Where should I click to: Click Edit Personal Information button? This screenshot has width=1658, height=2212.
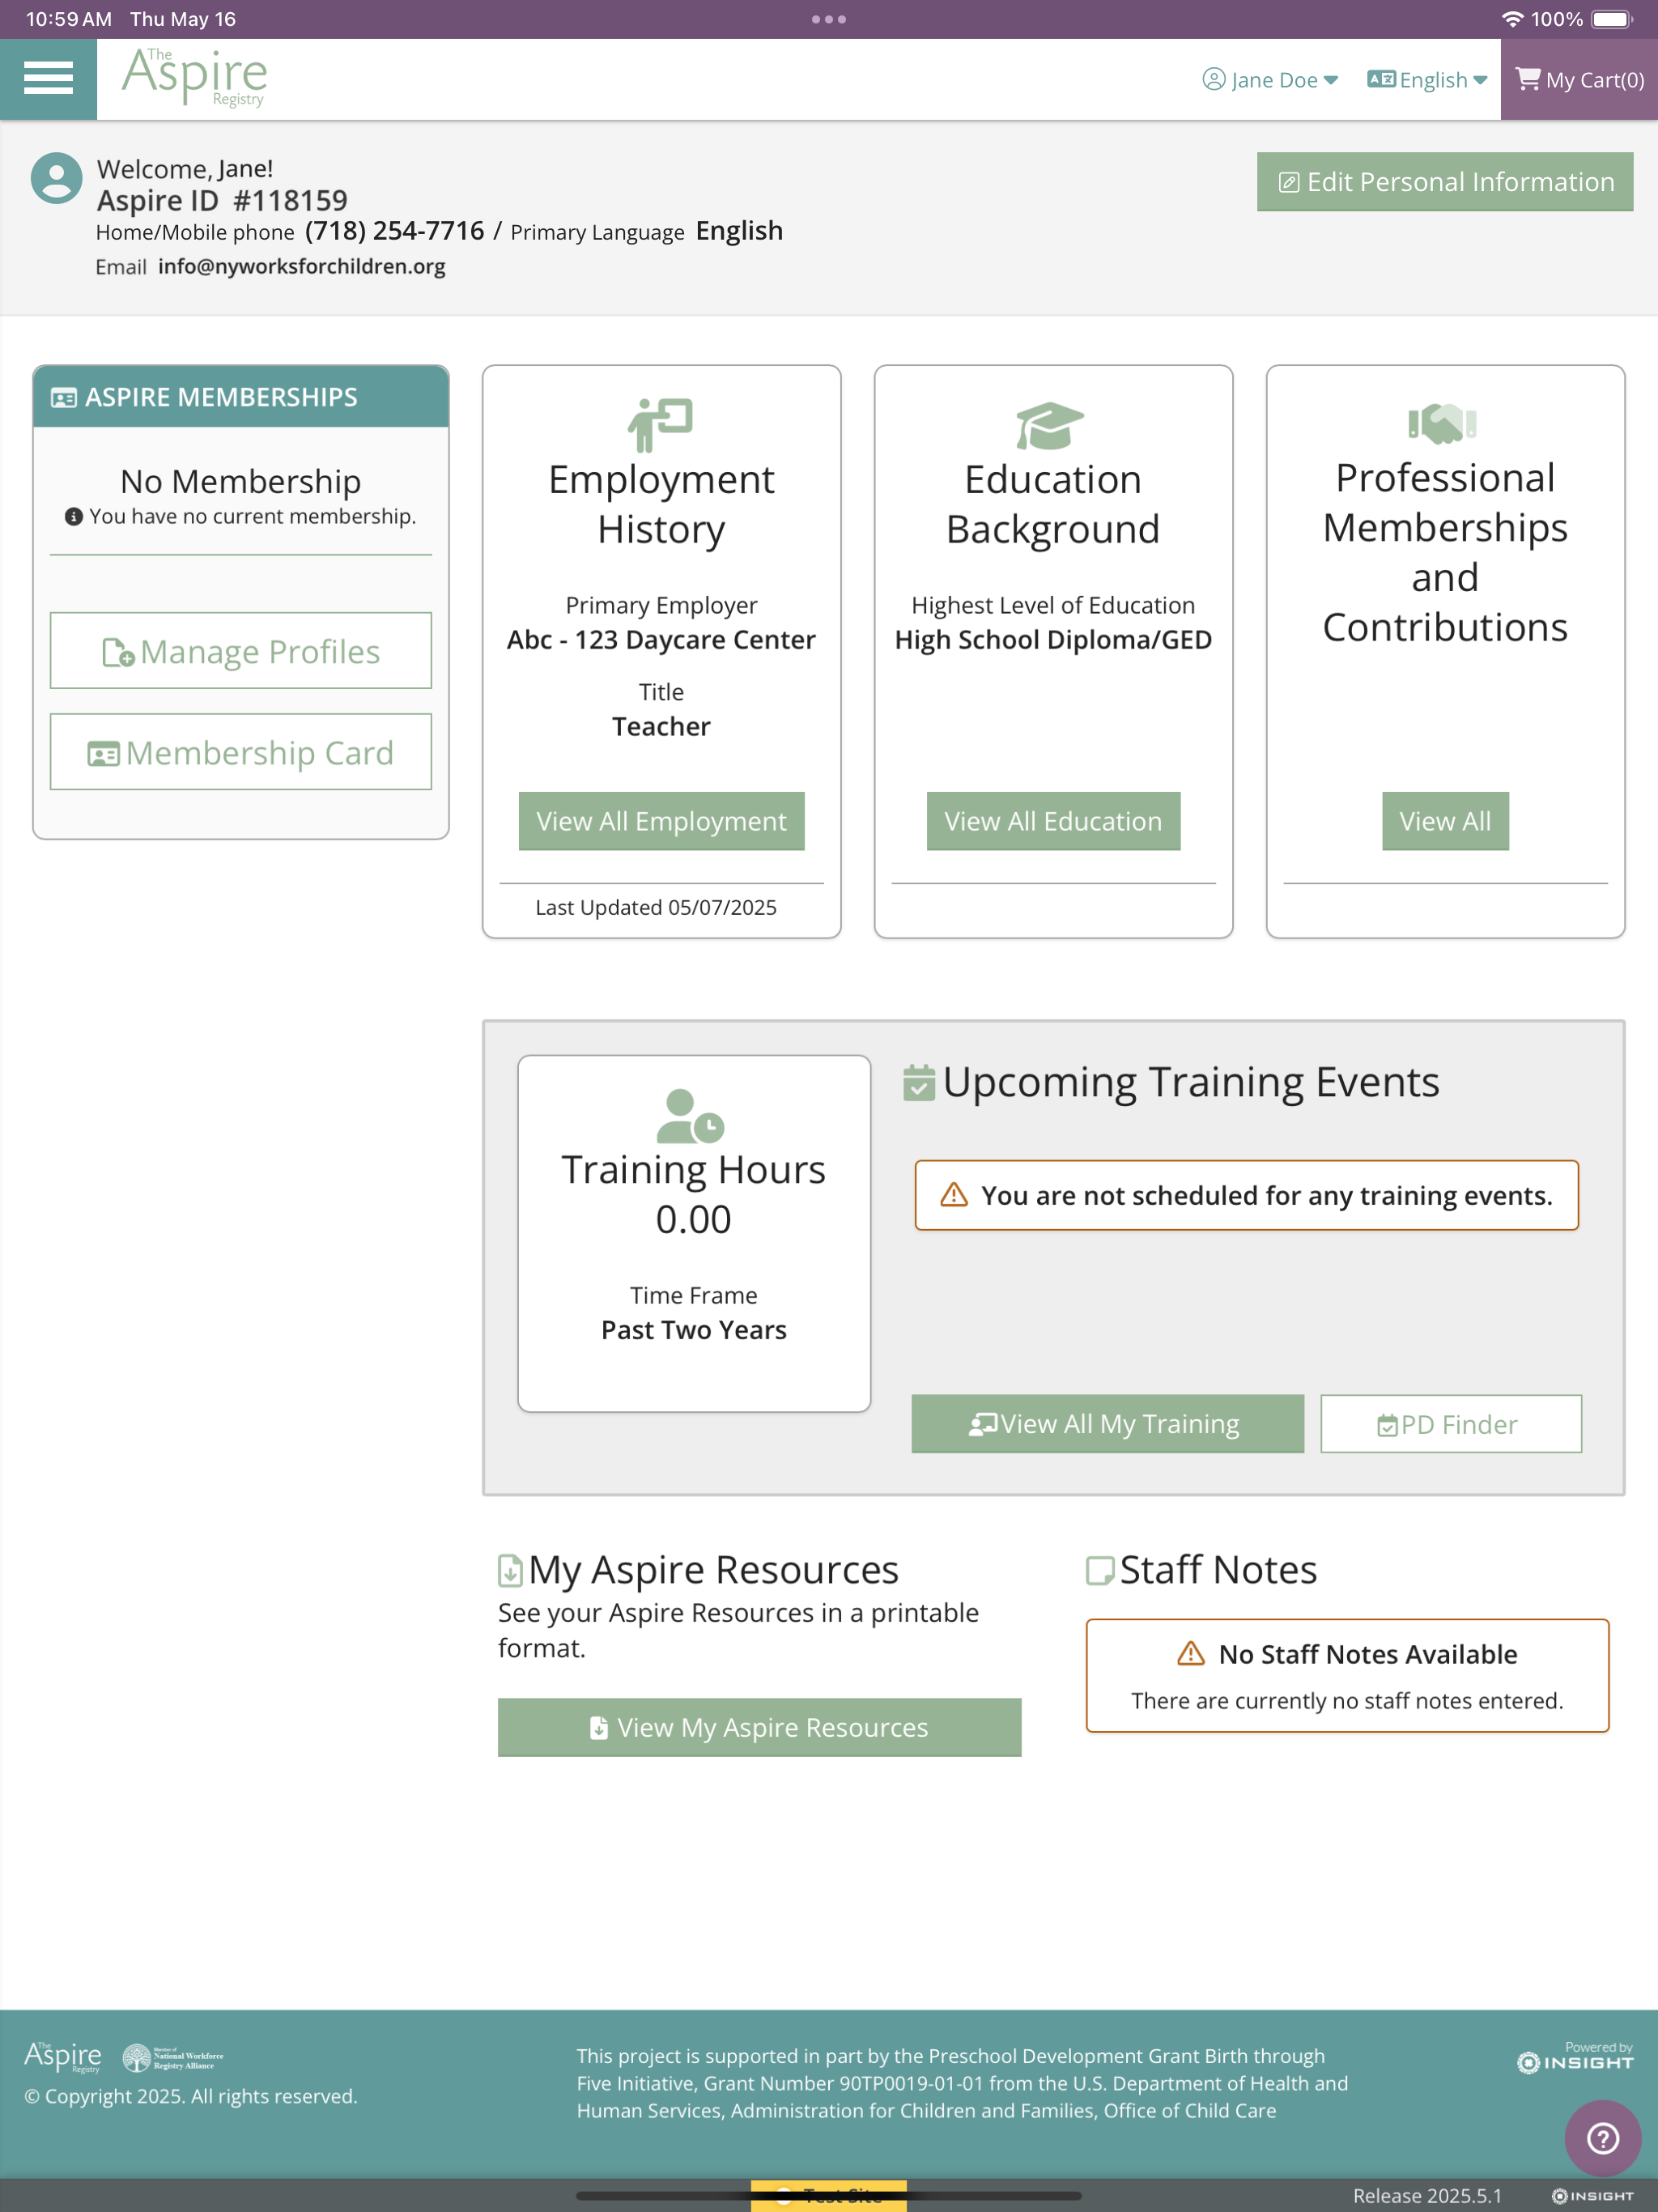tap(1444, 182)
